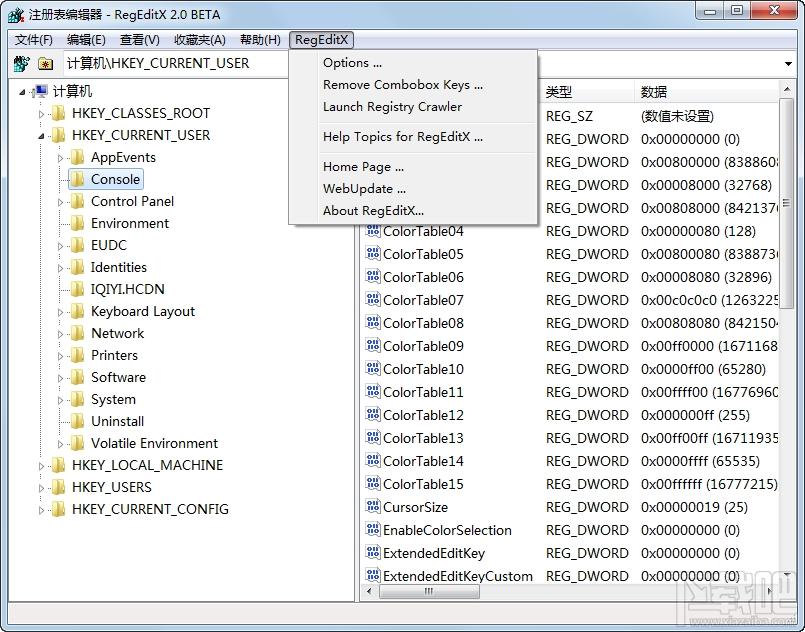The image size is (805, 632).
Task: Open Help Topics for RegEditX
Action: pyautogui.click(x=403, y=137)
